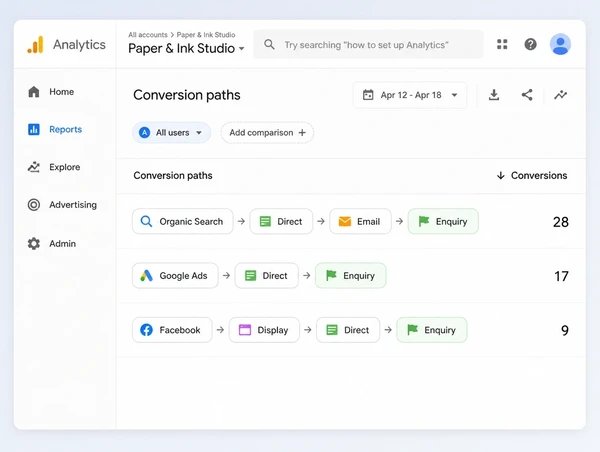Image resolution: width=600 pixels, height=452 pixels.
Task: Open the user account avatar
Action: point(560,44)
